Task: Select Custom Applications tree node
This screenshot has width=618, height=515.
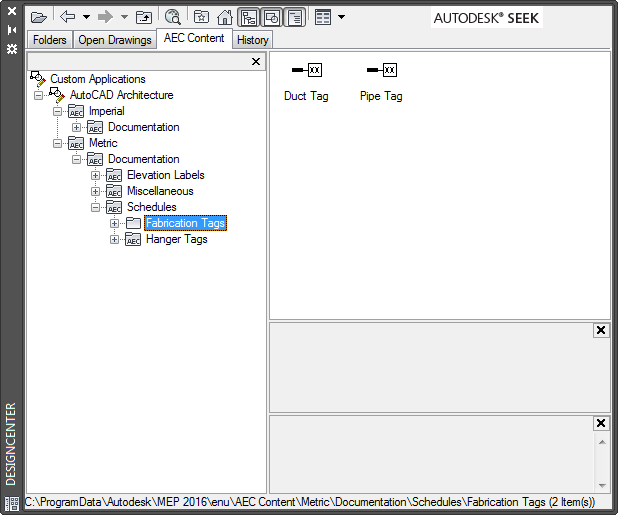Action: (98, 79)
